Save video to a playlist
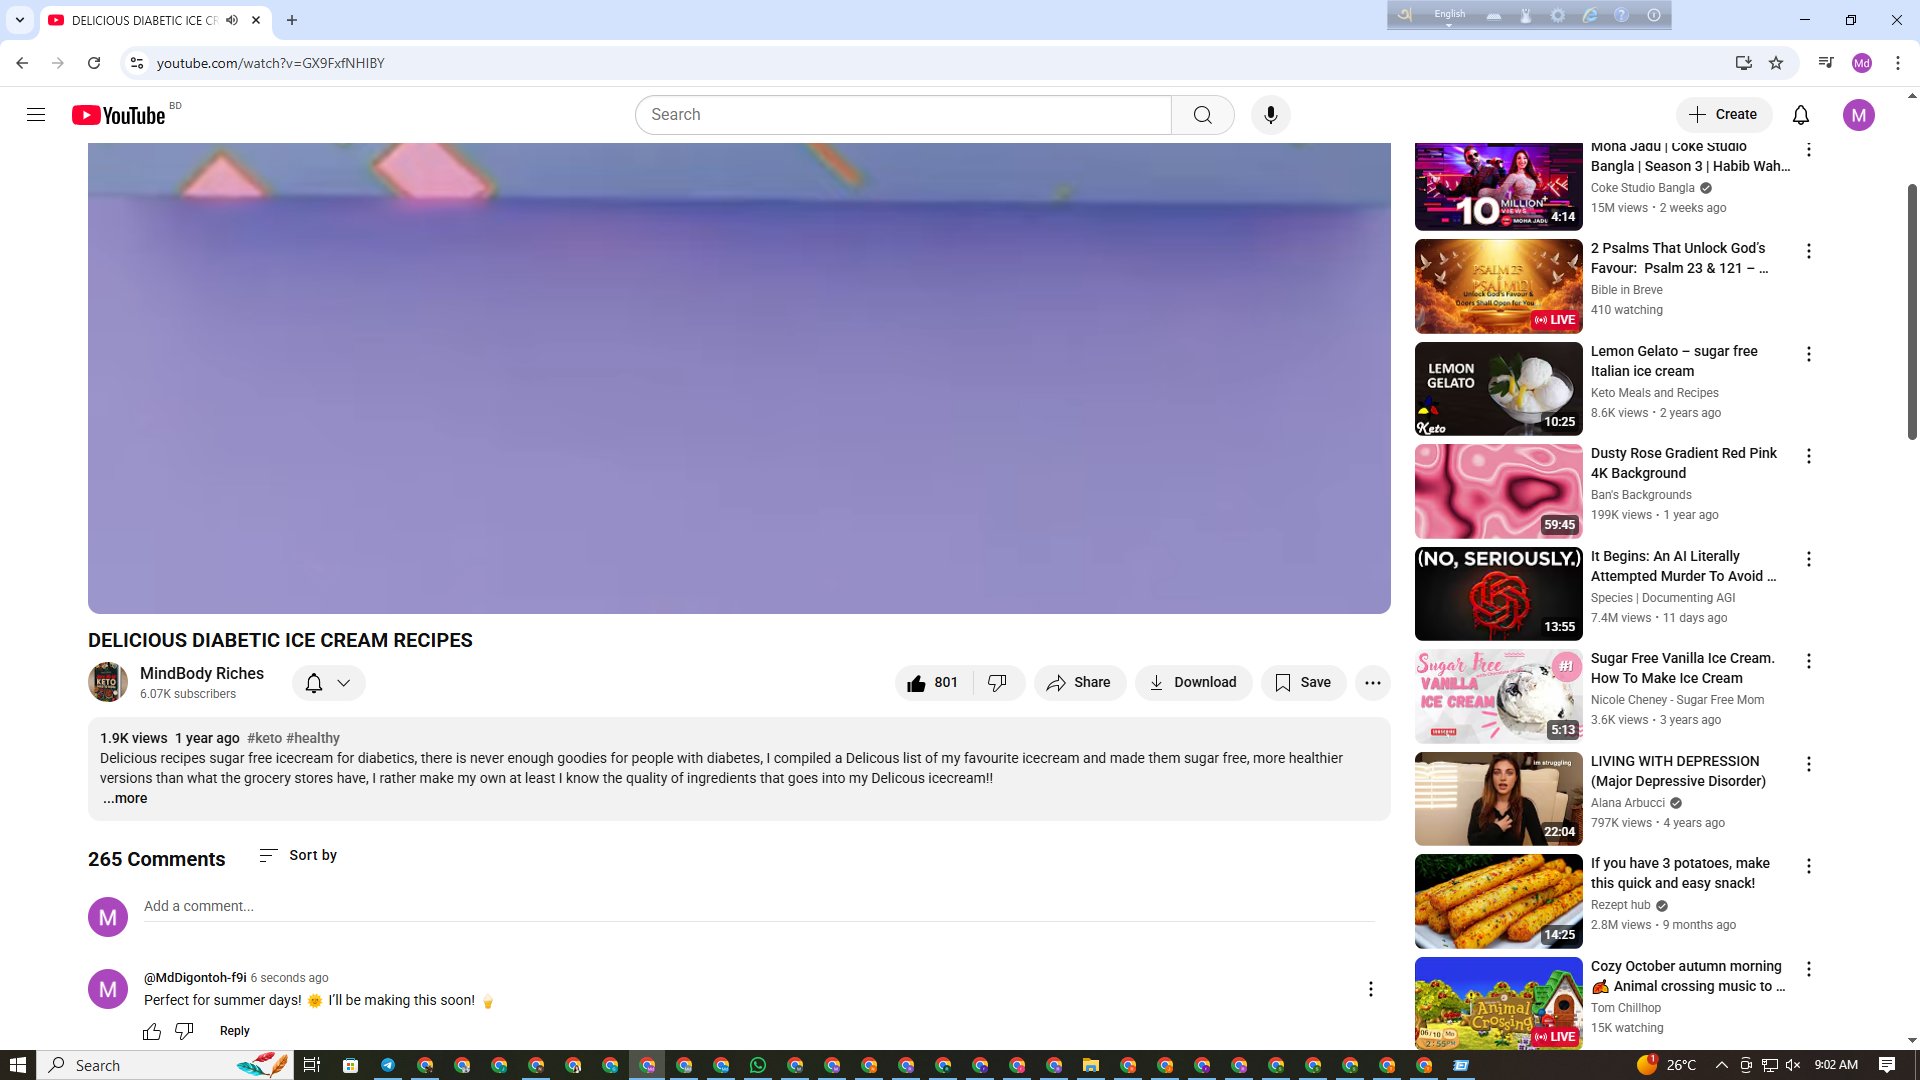The height and width of the screenshot is (1080, 1920). pos(1303,683)
